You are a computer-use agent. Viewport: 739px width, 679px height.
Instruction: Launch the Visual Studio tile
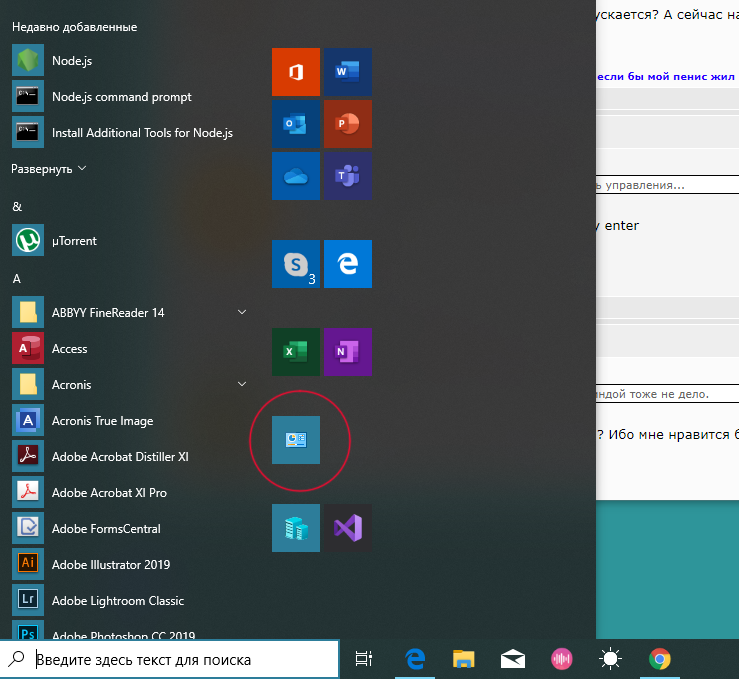point(348,528)
